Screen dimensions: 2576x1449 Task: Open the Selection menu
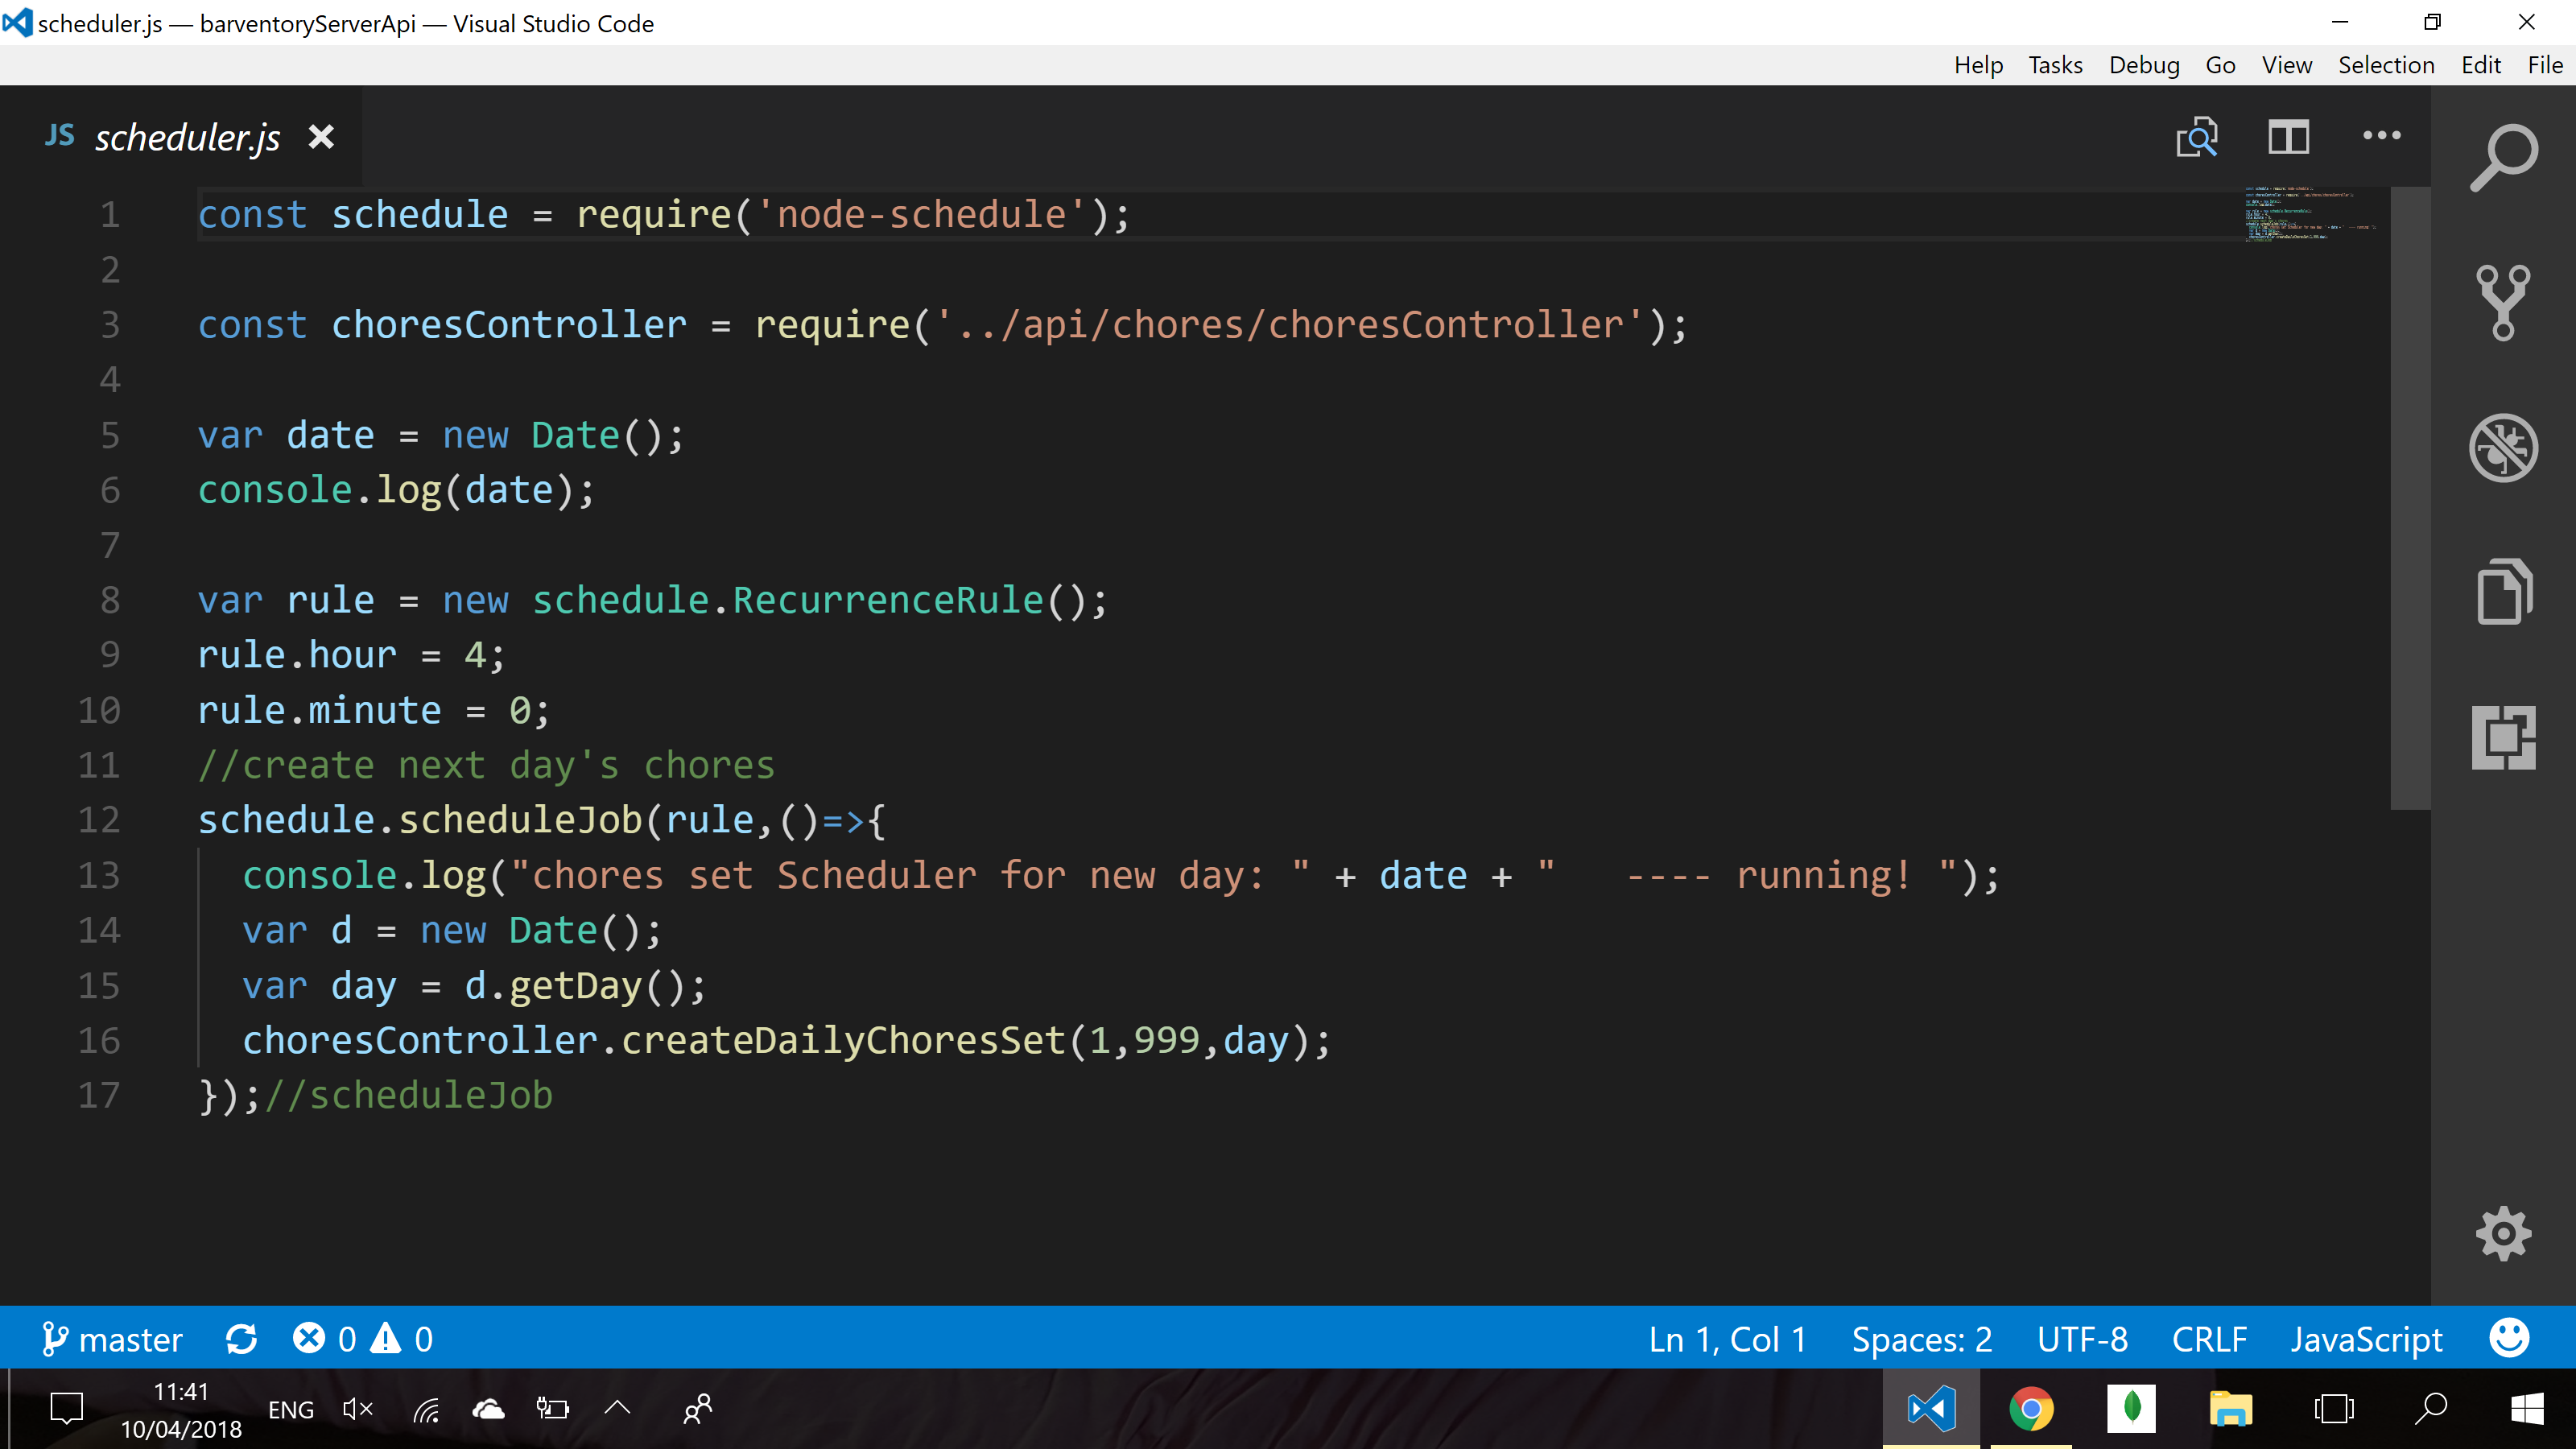(2387, 64)
